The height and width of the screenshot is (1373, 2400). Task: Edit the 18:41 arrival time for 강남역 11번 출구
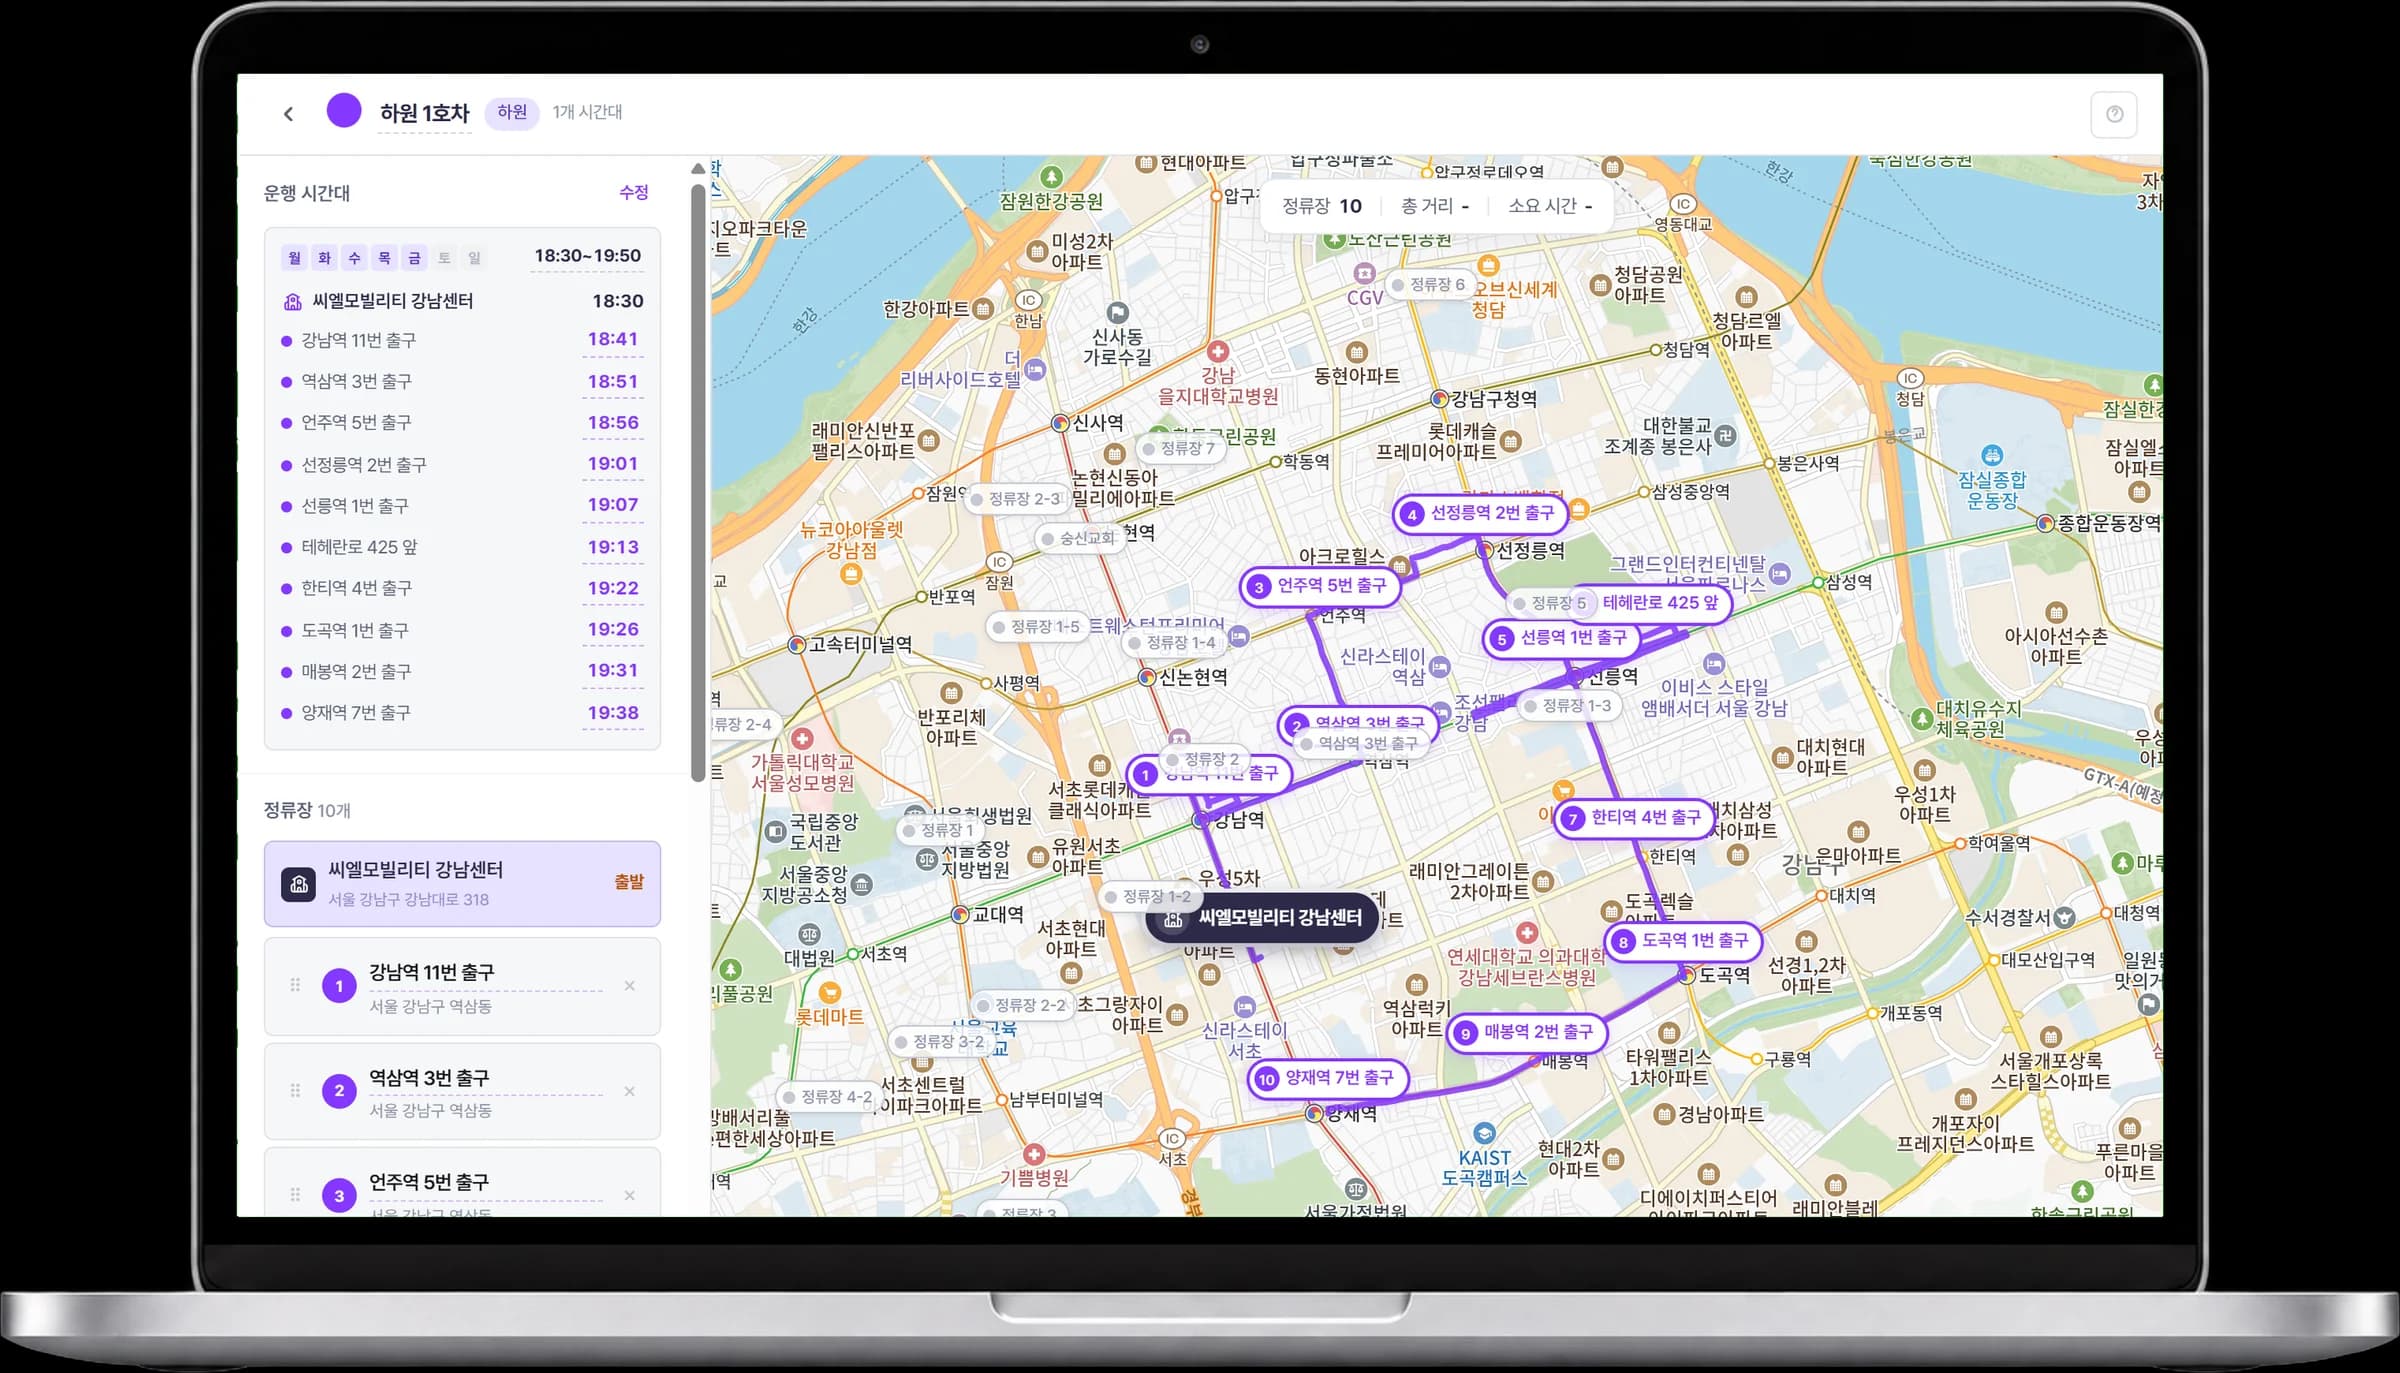tap(612, 339)
